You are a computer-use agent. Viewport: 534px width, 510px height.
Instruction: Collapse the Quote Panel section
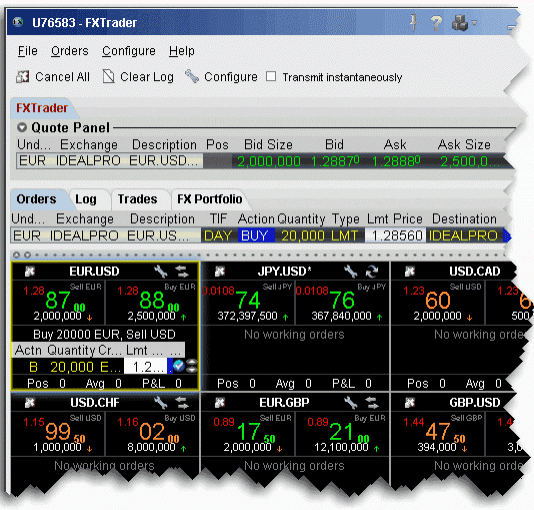click(22, 127)
